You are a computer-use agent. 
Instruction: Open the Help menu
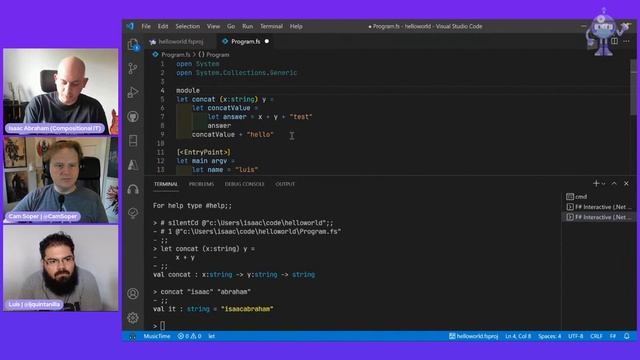click(296, 26)
